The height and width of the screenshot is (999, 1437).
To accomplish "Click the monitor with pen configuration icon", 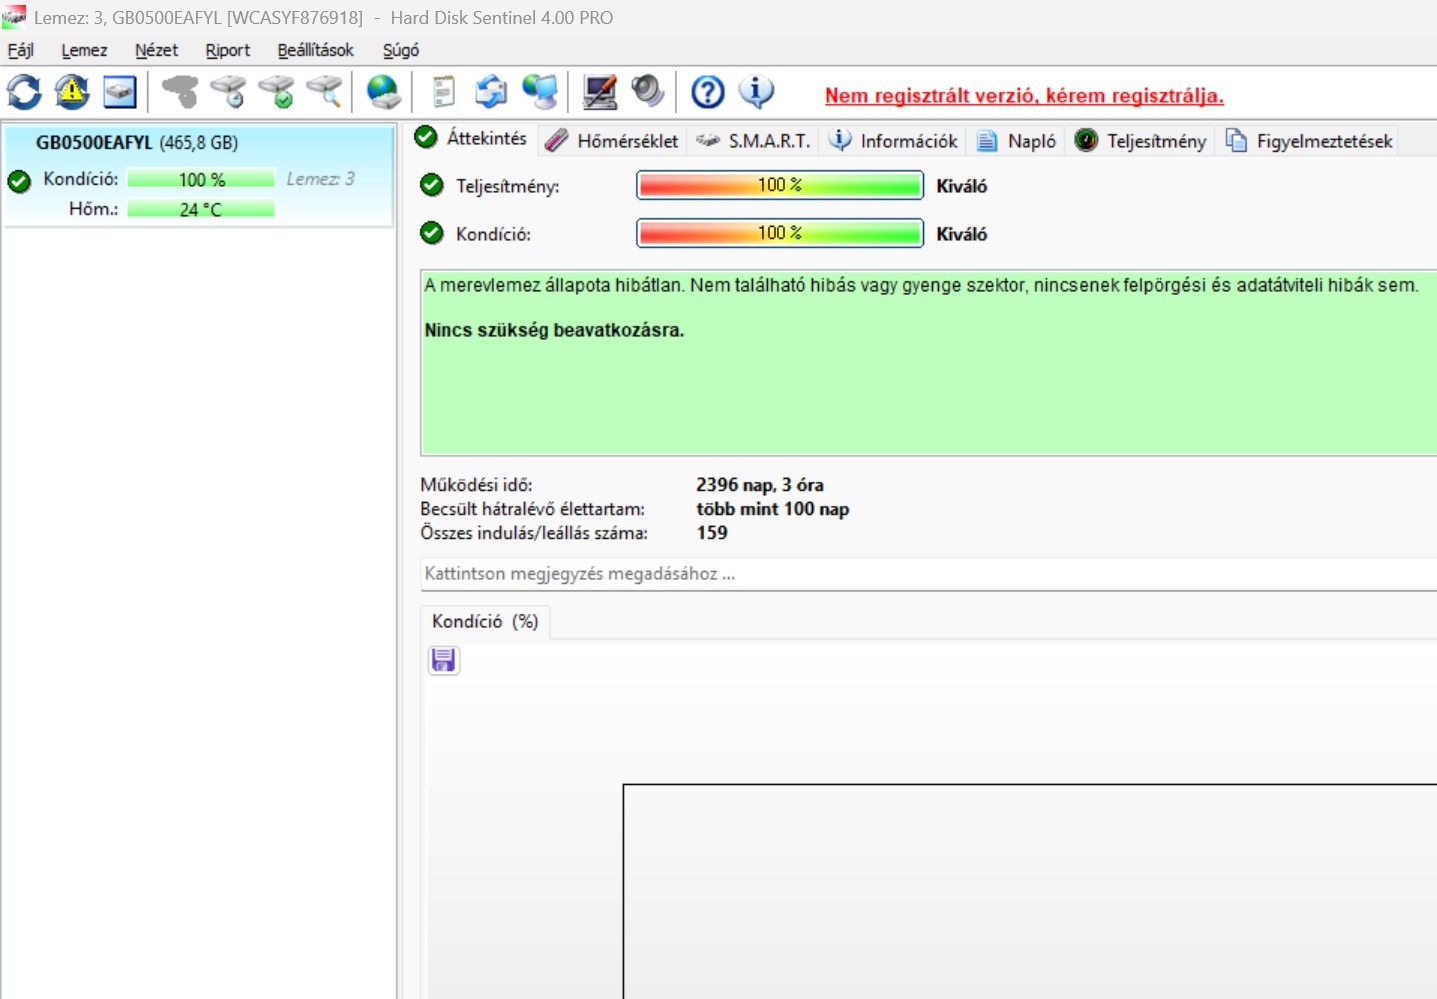I will point(600,92).
